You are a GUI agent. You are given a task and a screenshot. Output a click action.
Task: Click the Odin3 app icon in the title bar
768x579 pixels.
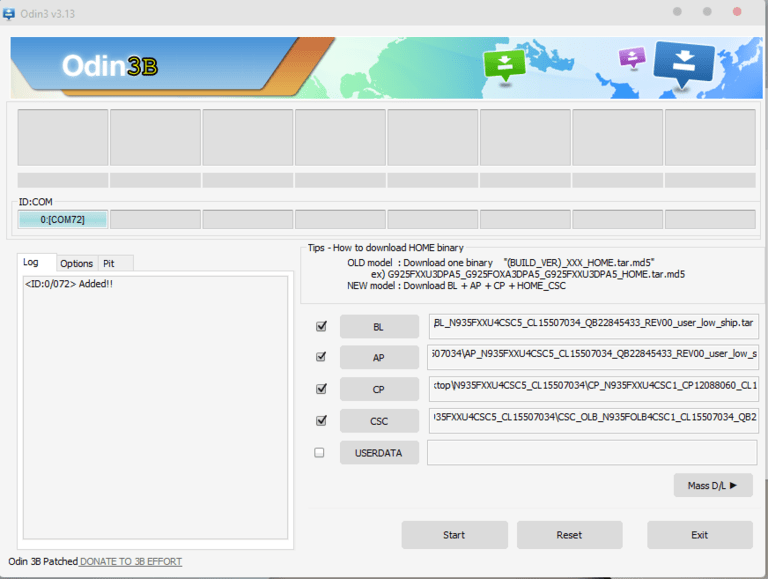click(9, 14)
